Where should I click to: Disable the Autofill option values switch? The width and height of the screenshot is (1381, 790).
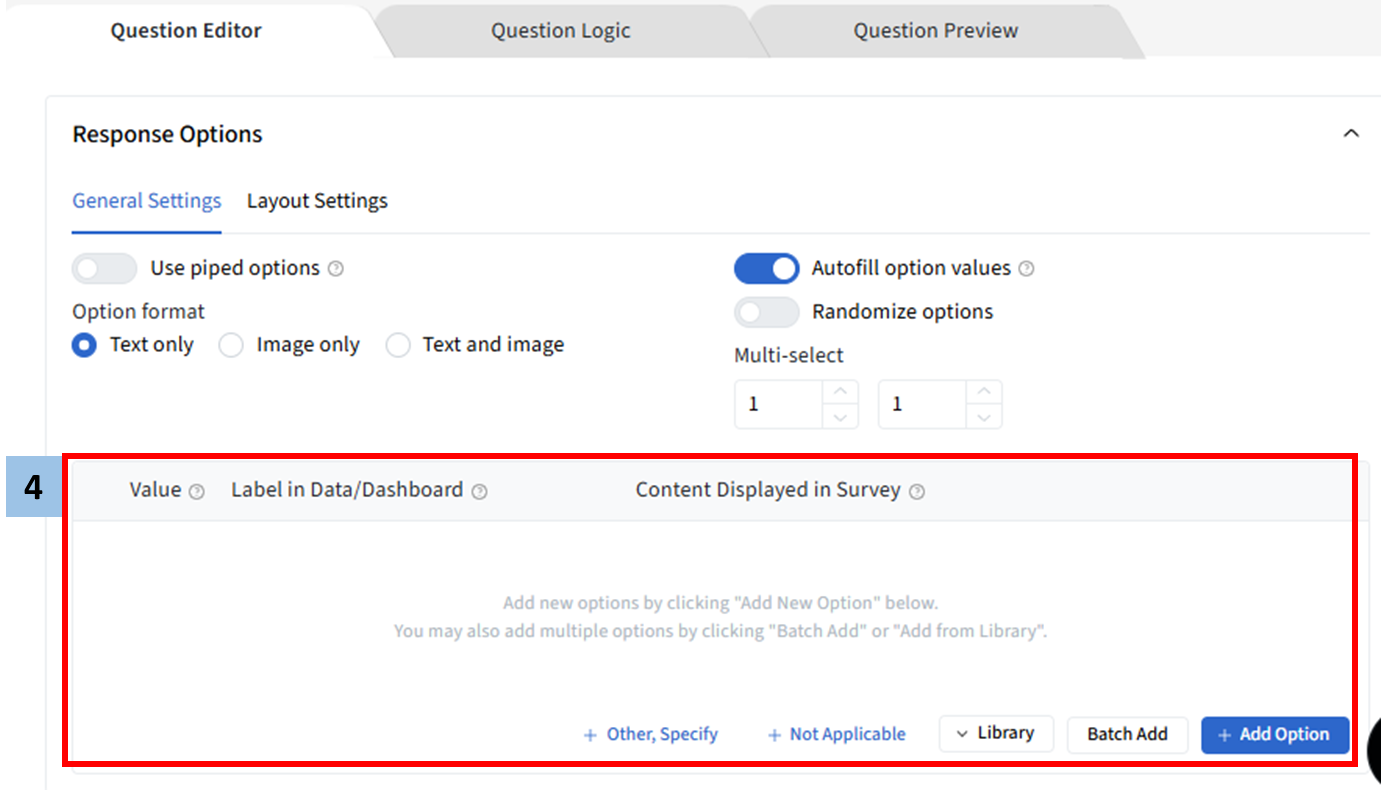click(x=767, y=268)
